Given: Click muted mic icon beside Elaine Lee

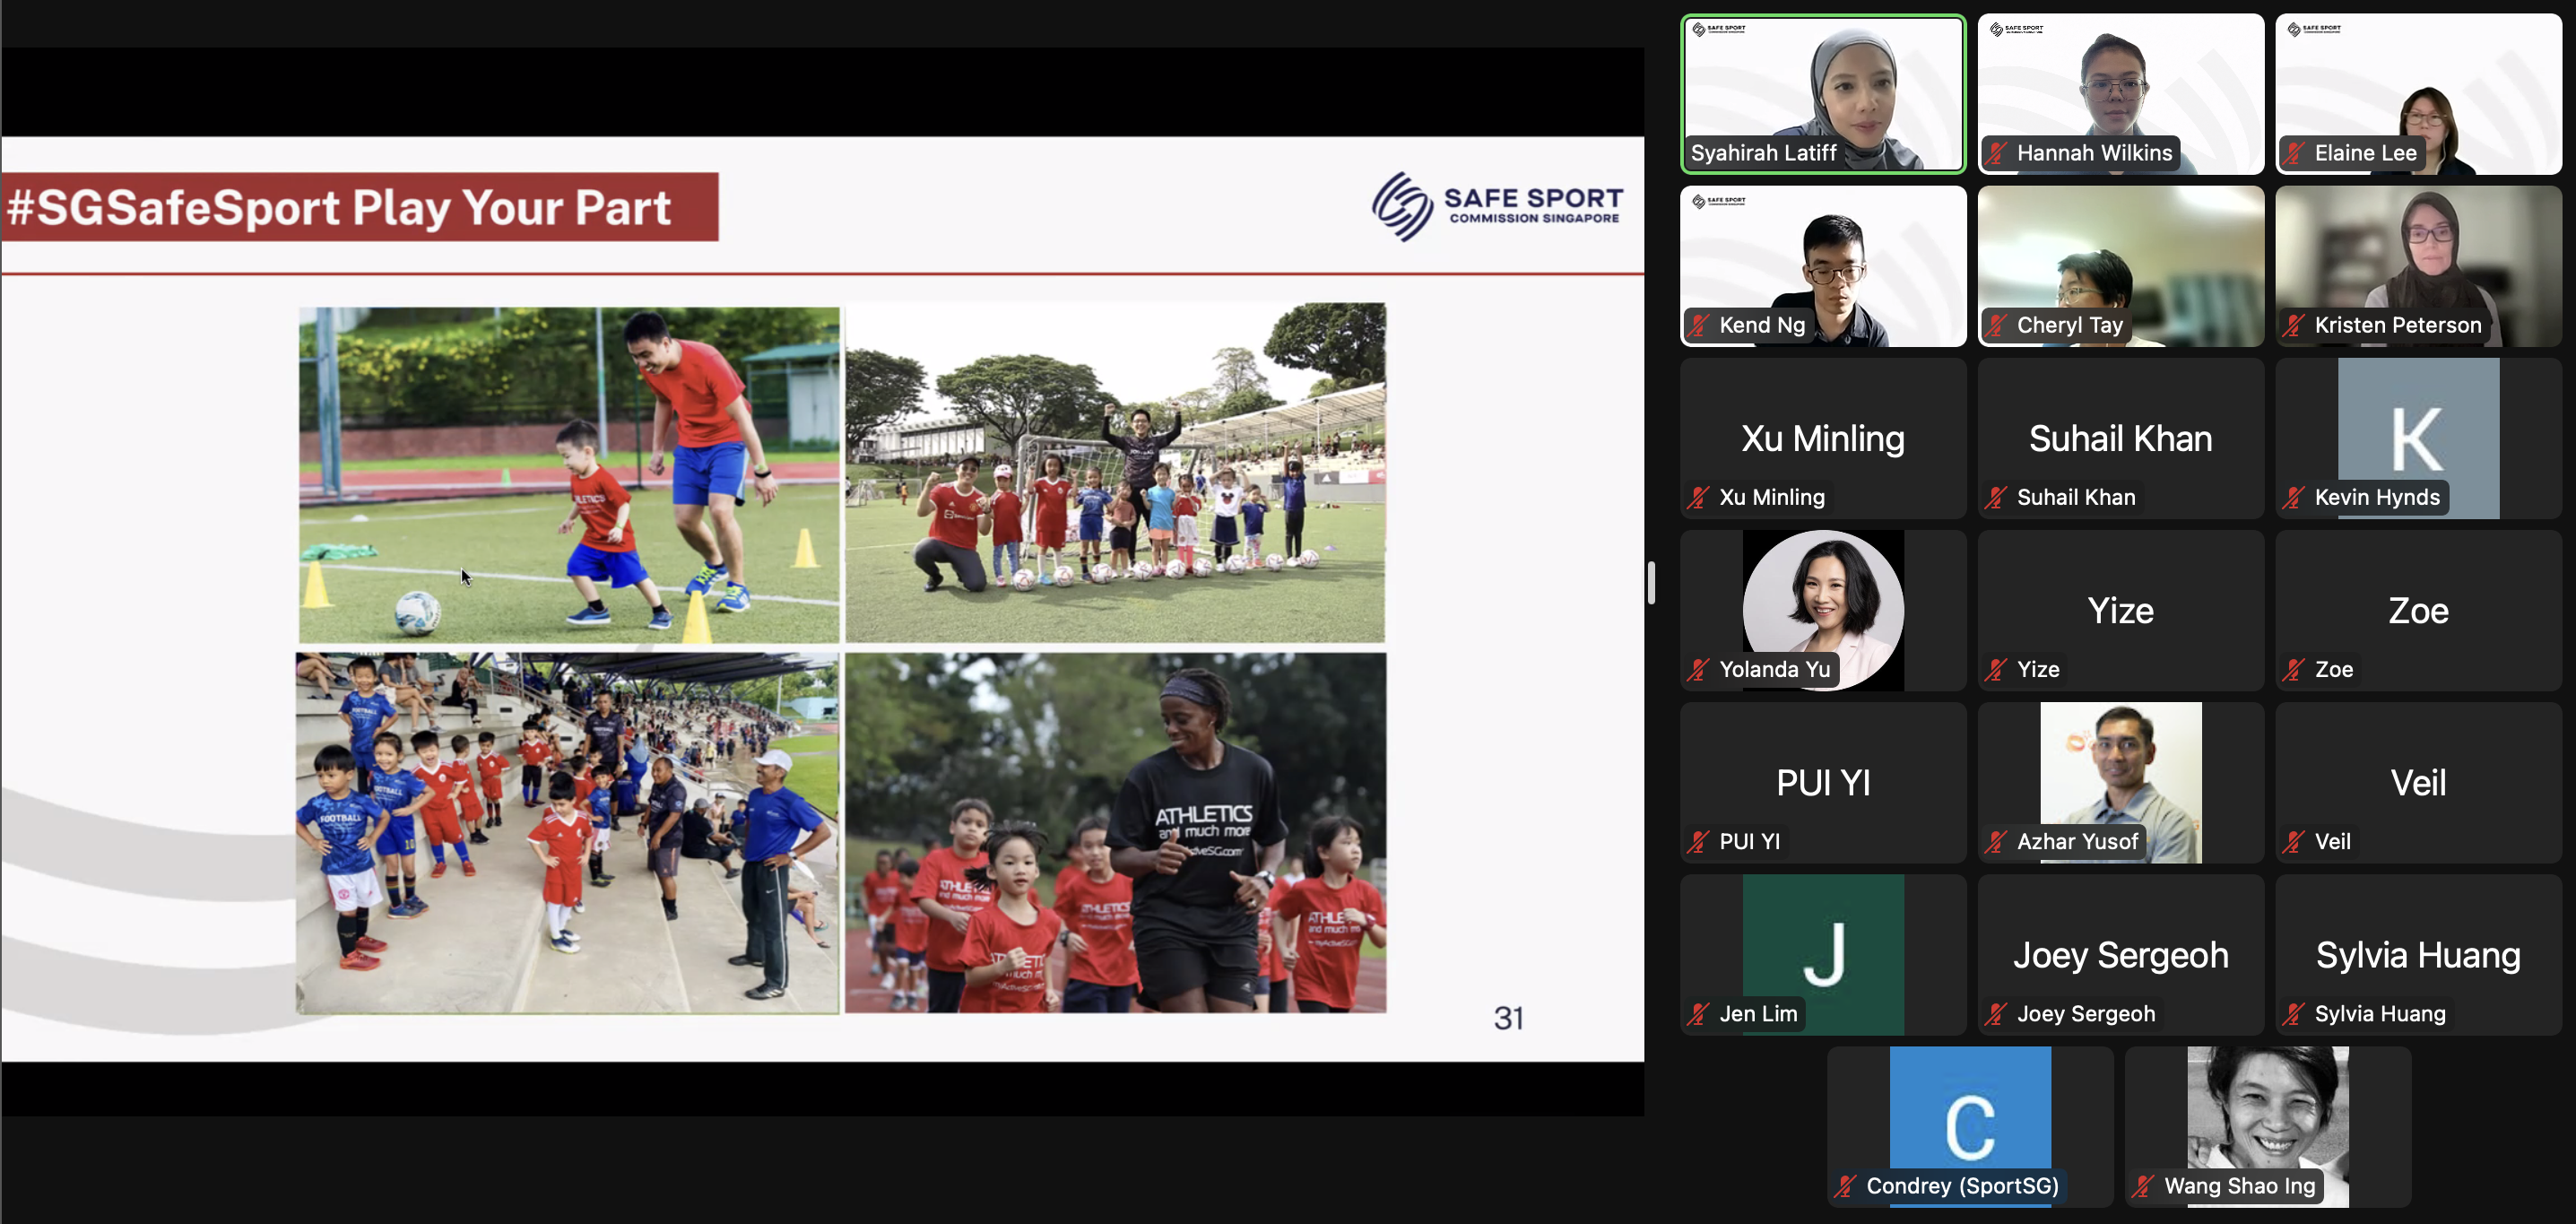Looking at the screenshot, I should pos(2295,153).
